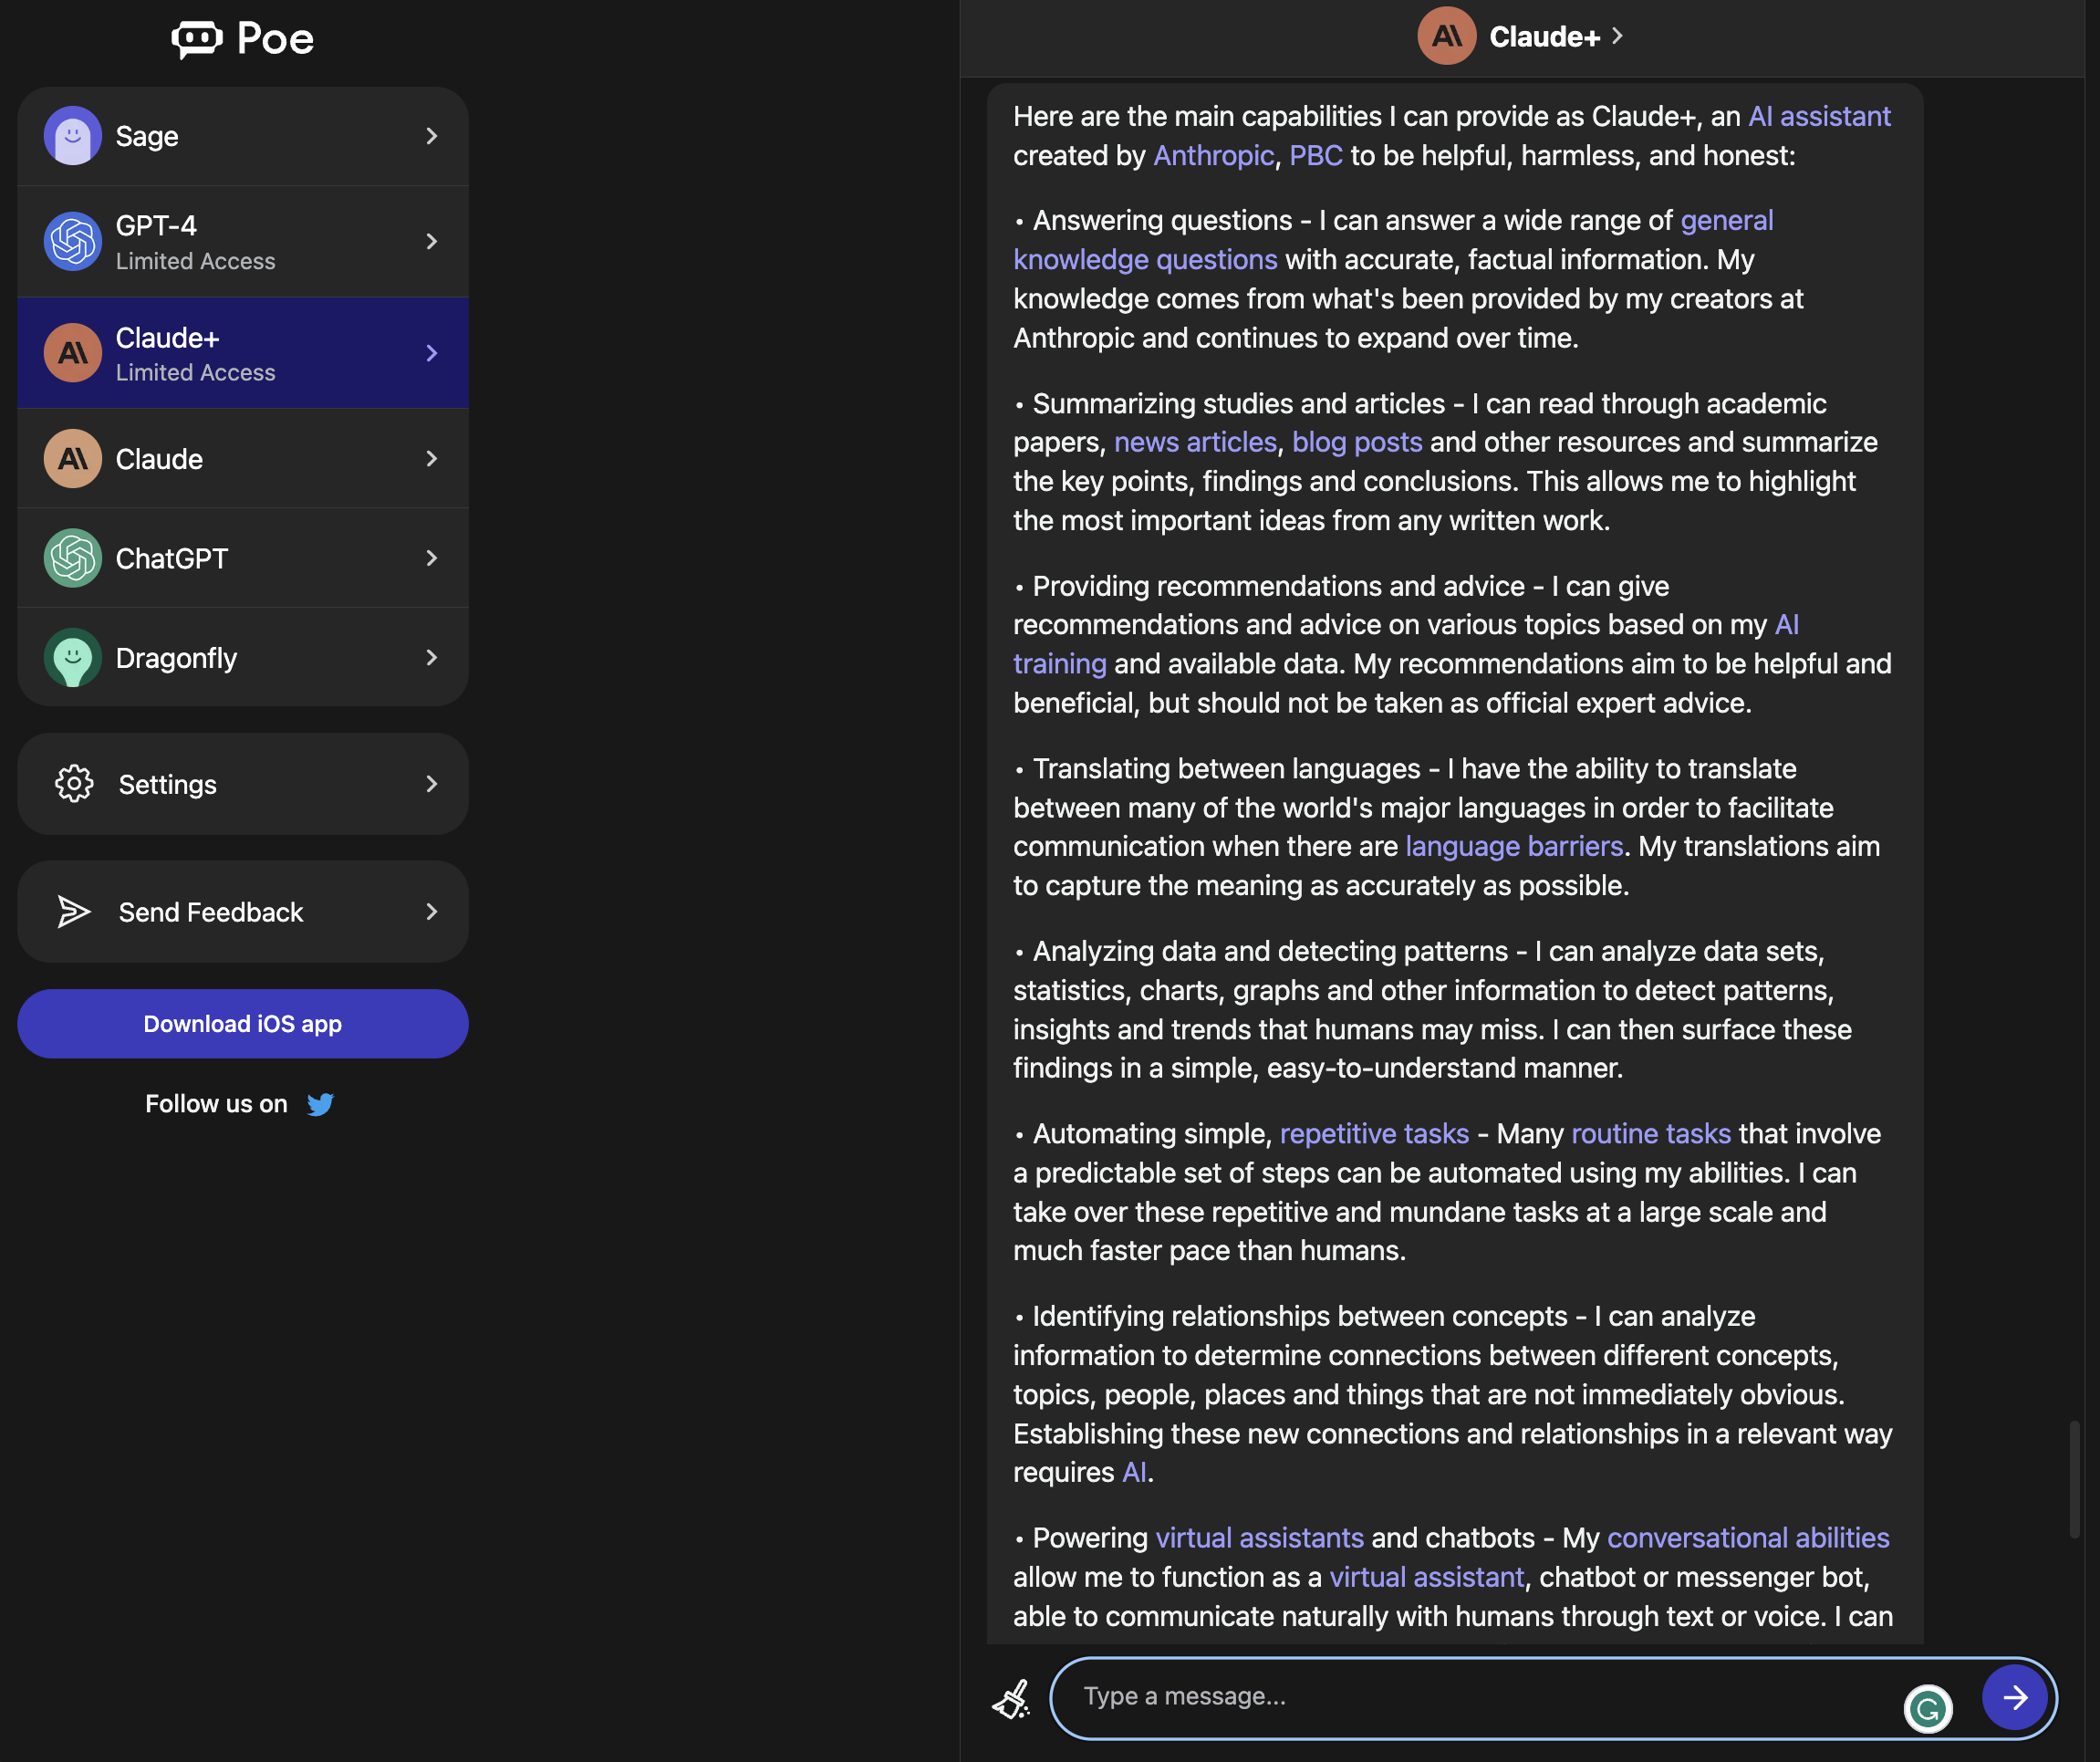2100x1762 pixels.
Task: Select the Sage chat entry
Action: (243, 136)
